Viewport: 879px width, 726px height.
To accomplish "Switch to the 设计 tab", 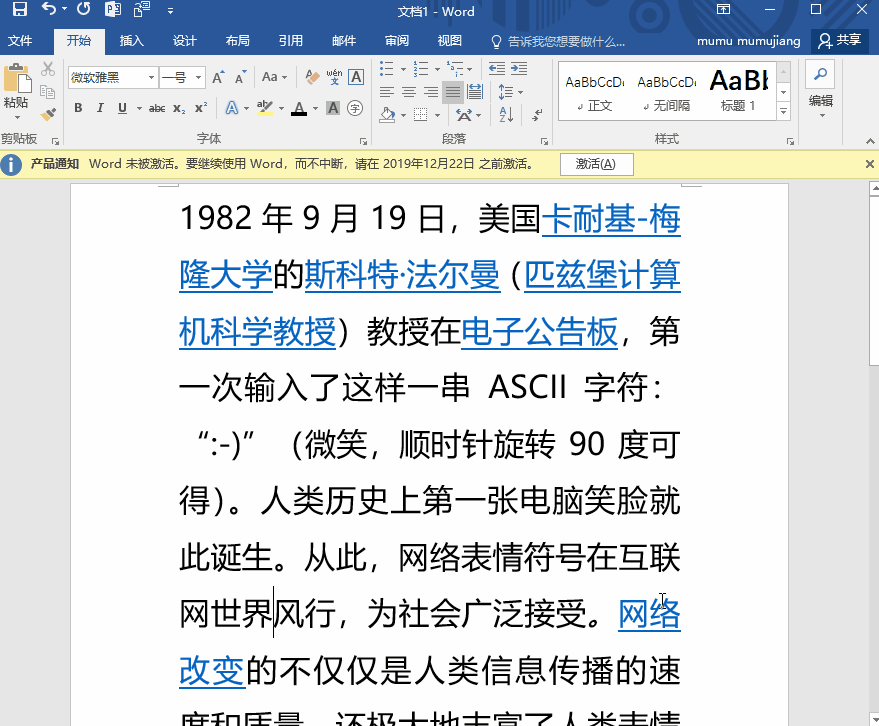I will coord(184,41).
